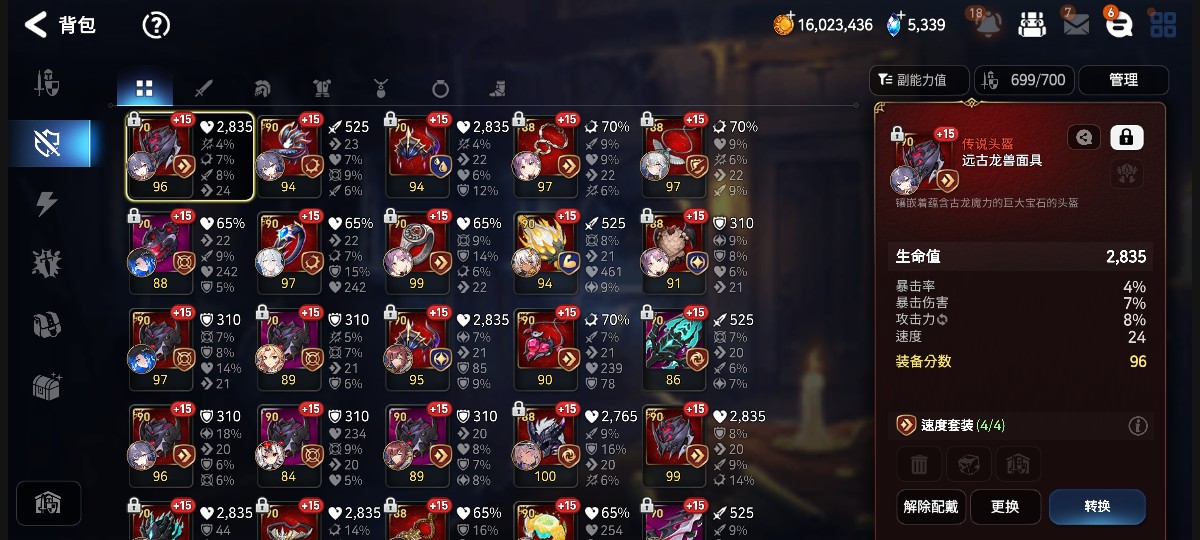Toggle the lock on selected equipment
The width and height of the screenshot is (1200, 540).
pos(1127,137)
